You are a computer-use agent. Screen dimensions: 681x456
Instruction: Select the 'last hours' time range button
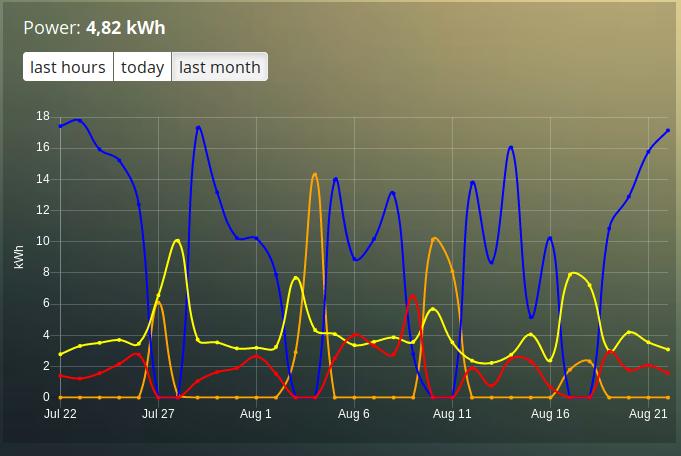tap(68, 67)
